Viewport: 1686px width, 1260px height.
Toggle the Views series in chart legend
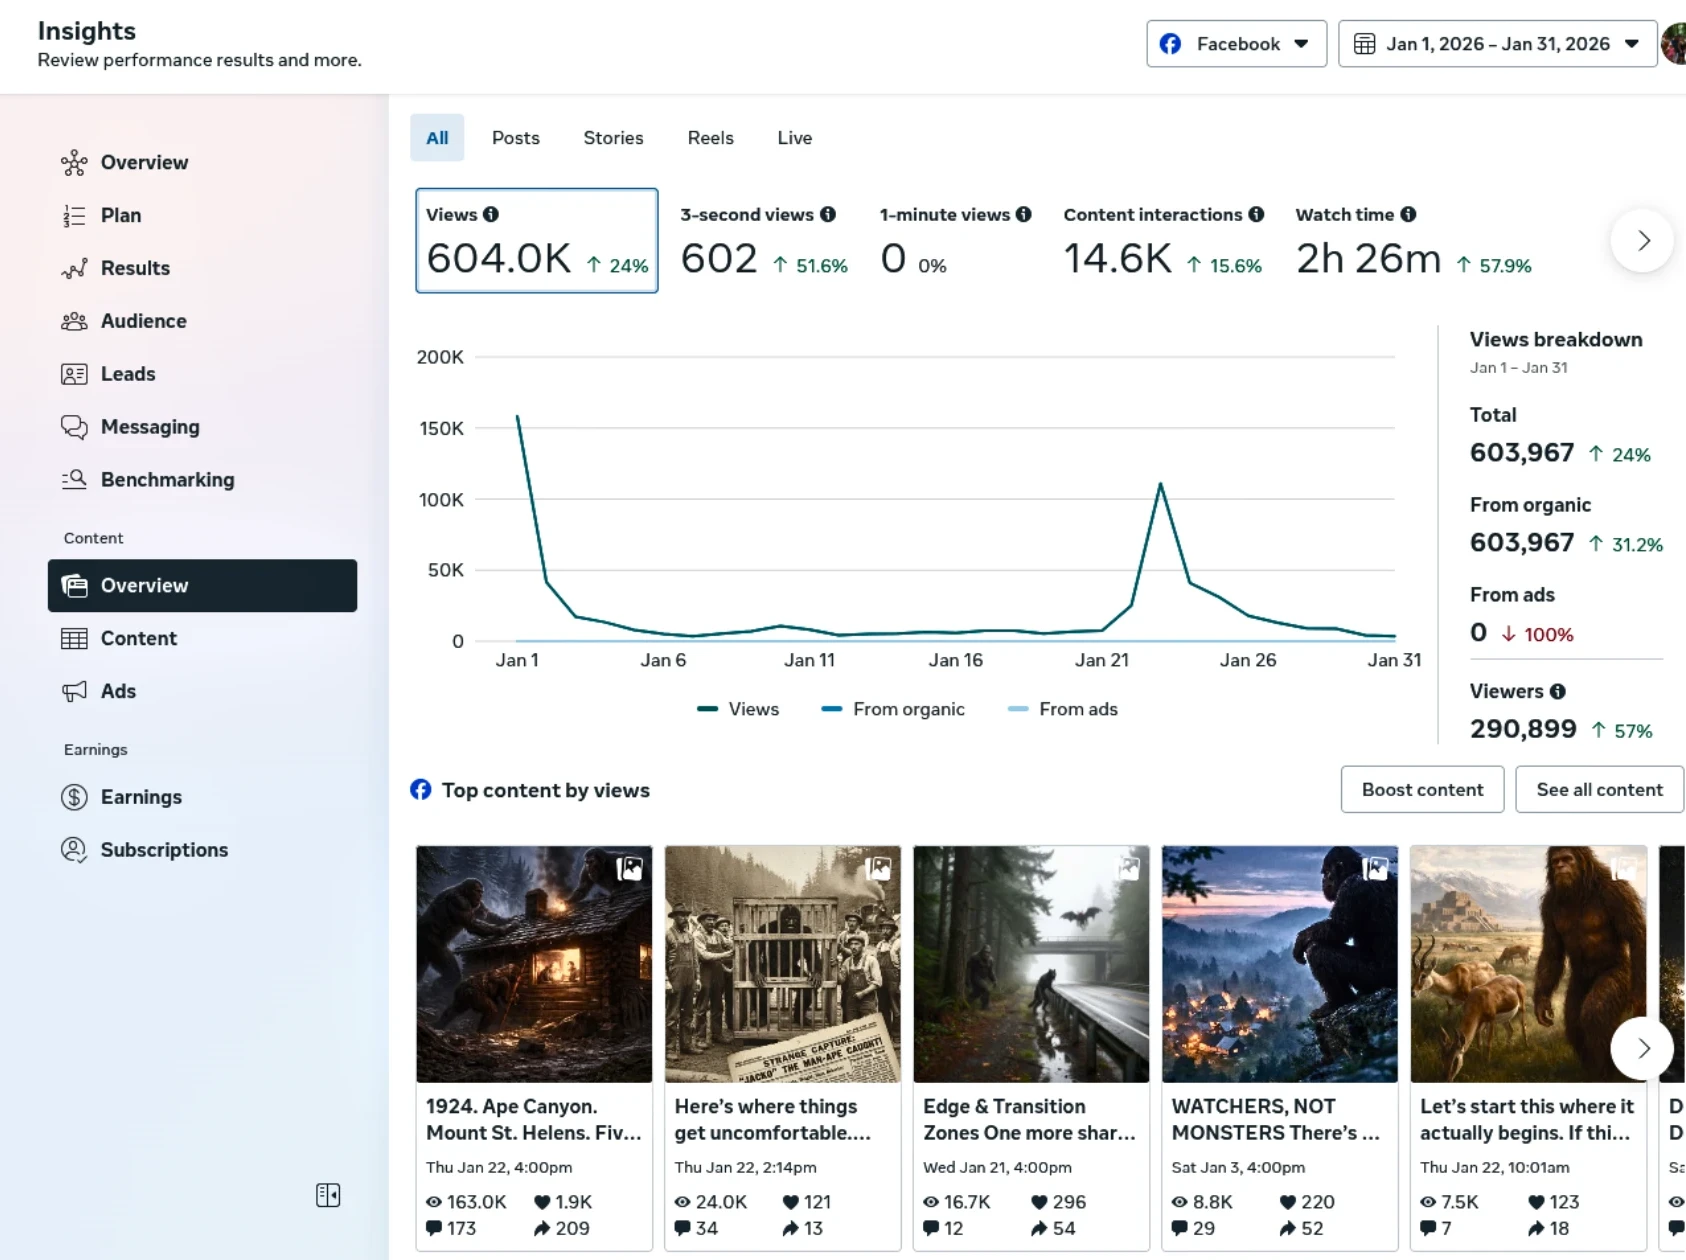738,709
